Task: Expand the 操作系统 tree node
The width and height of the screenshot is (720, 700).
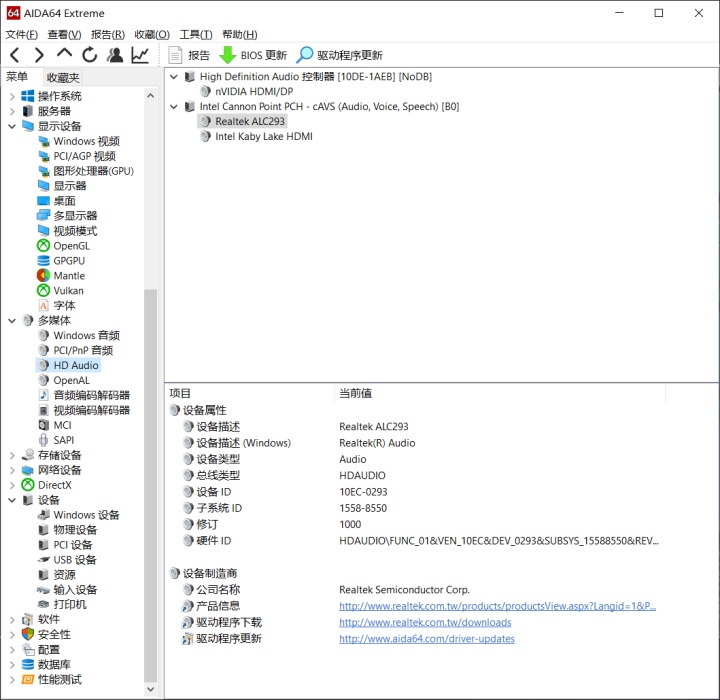Action: pyautogui.click(x=12, y=96)
